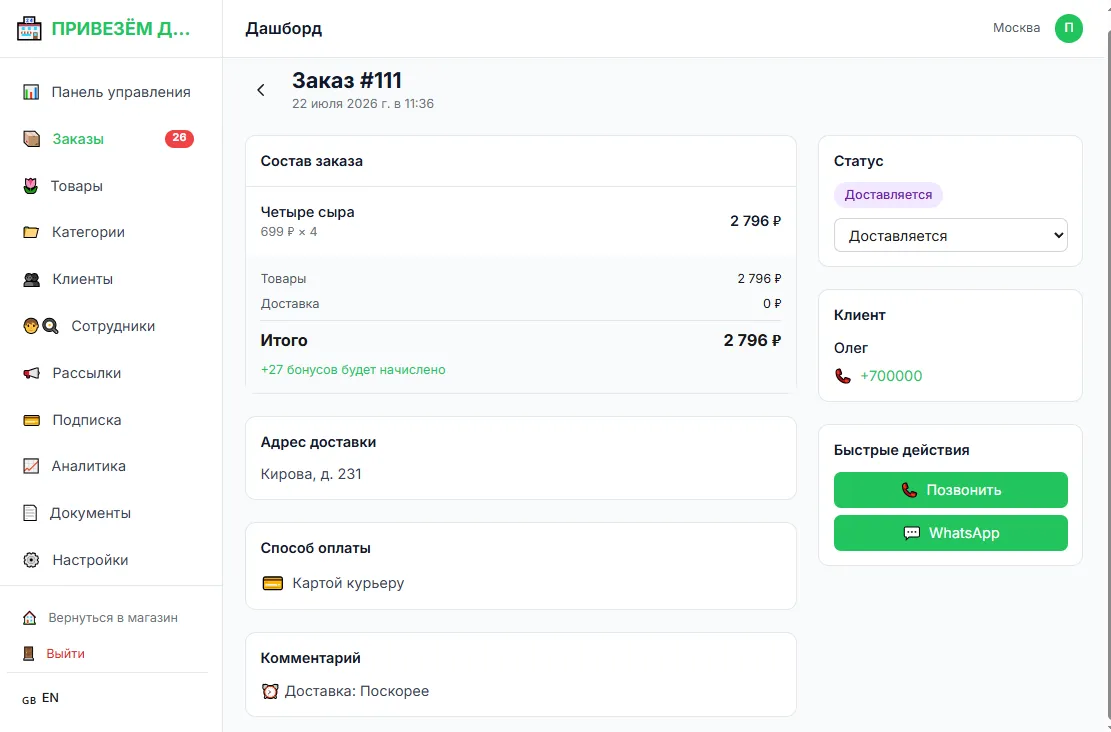1111x732 pixels.
Task: Click the Дашборд header title
Action: 283,28
